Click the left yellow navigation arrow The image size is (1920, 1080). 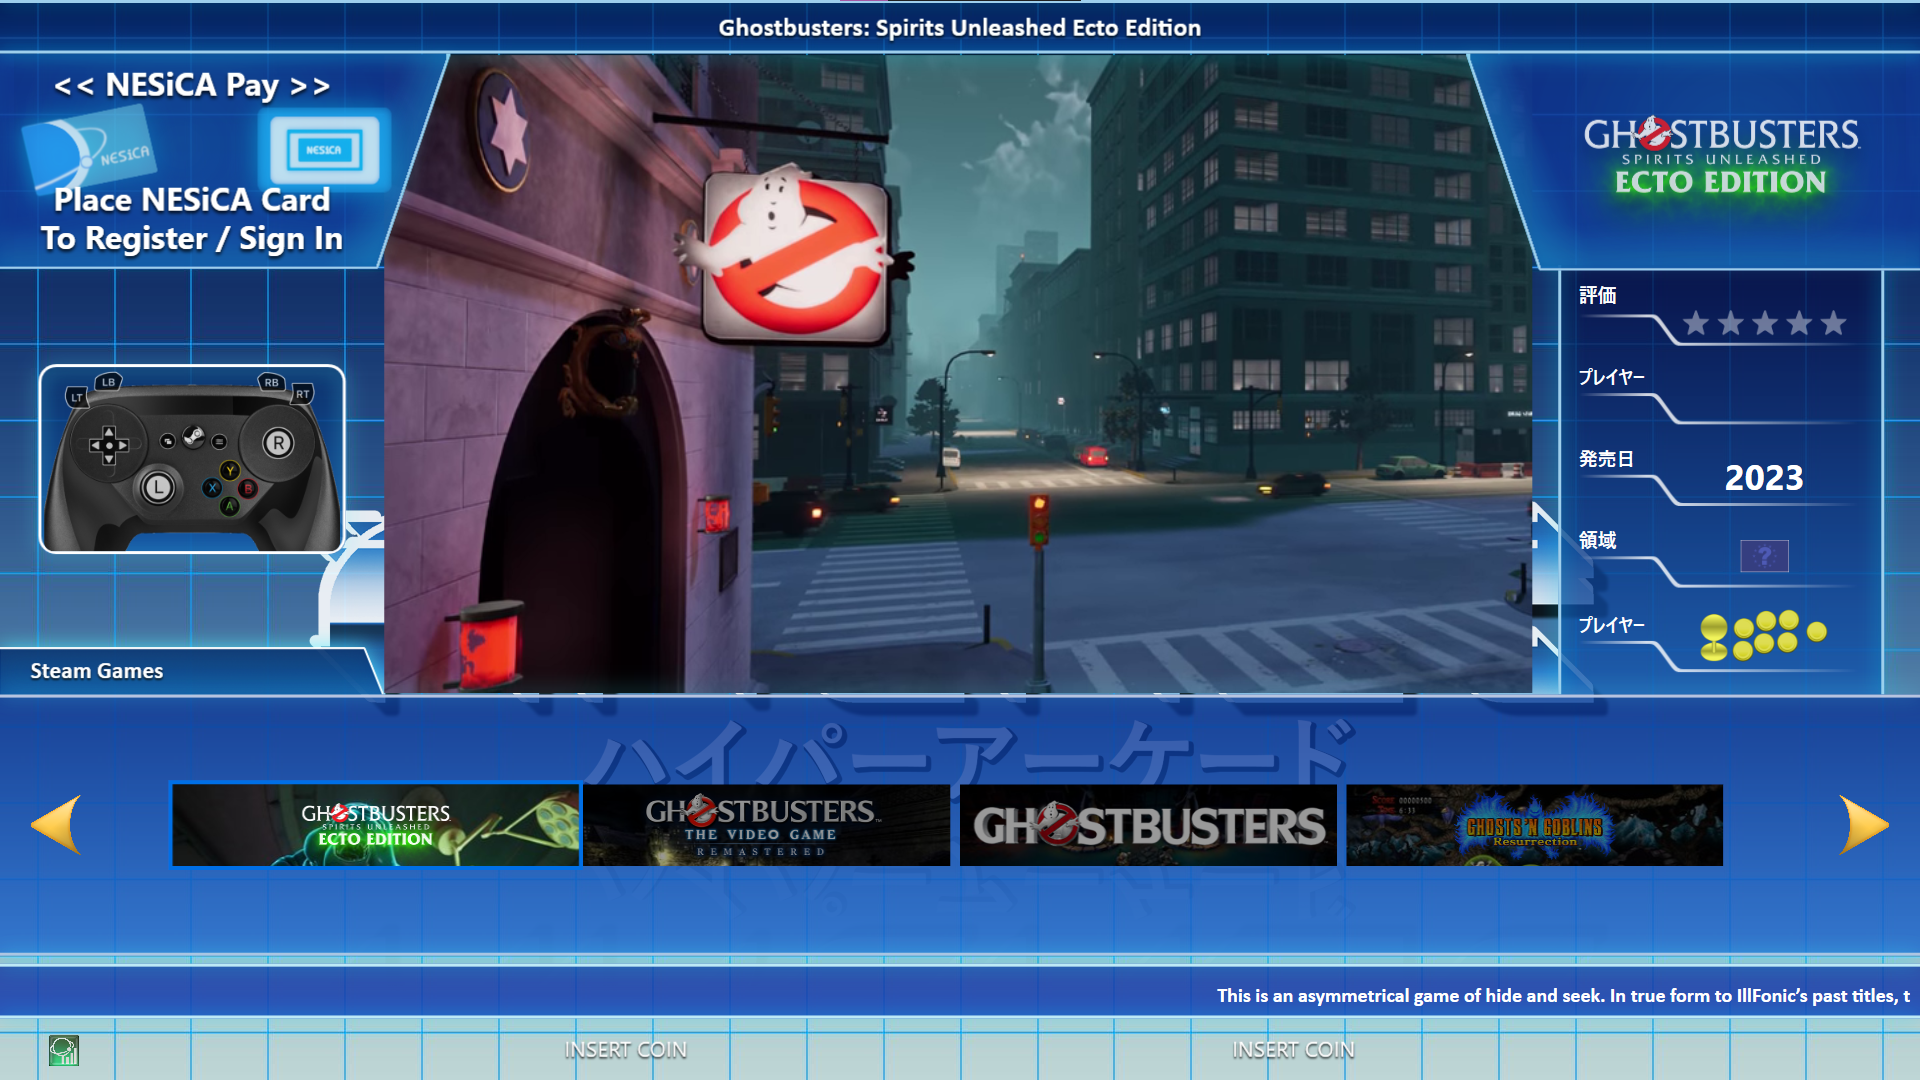56,825
